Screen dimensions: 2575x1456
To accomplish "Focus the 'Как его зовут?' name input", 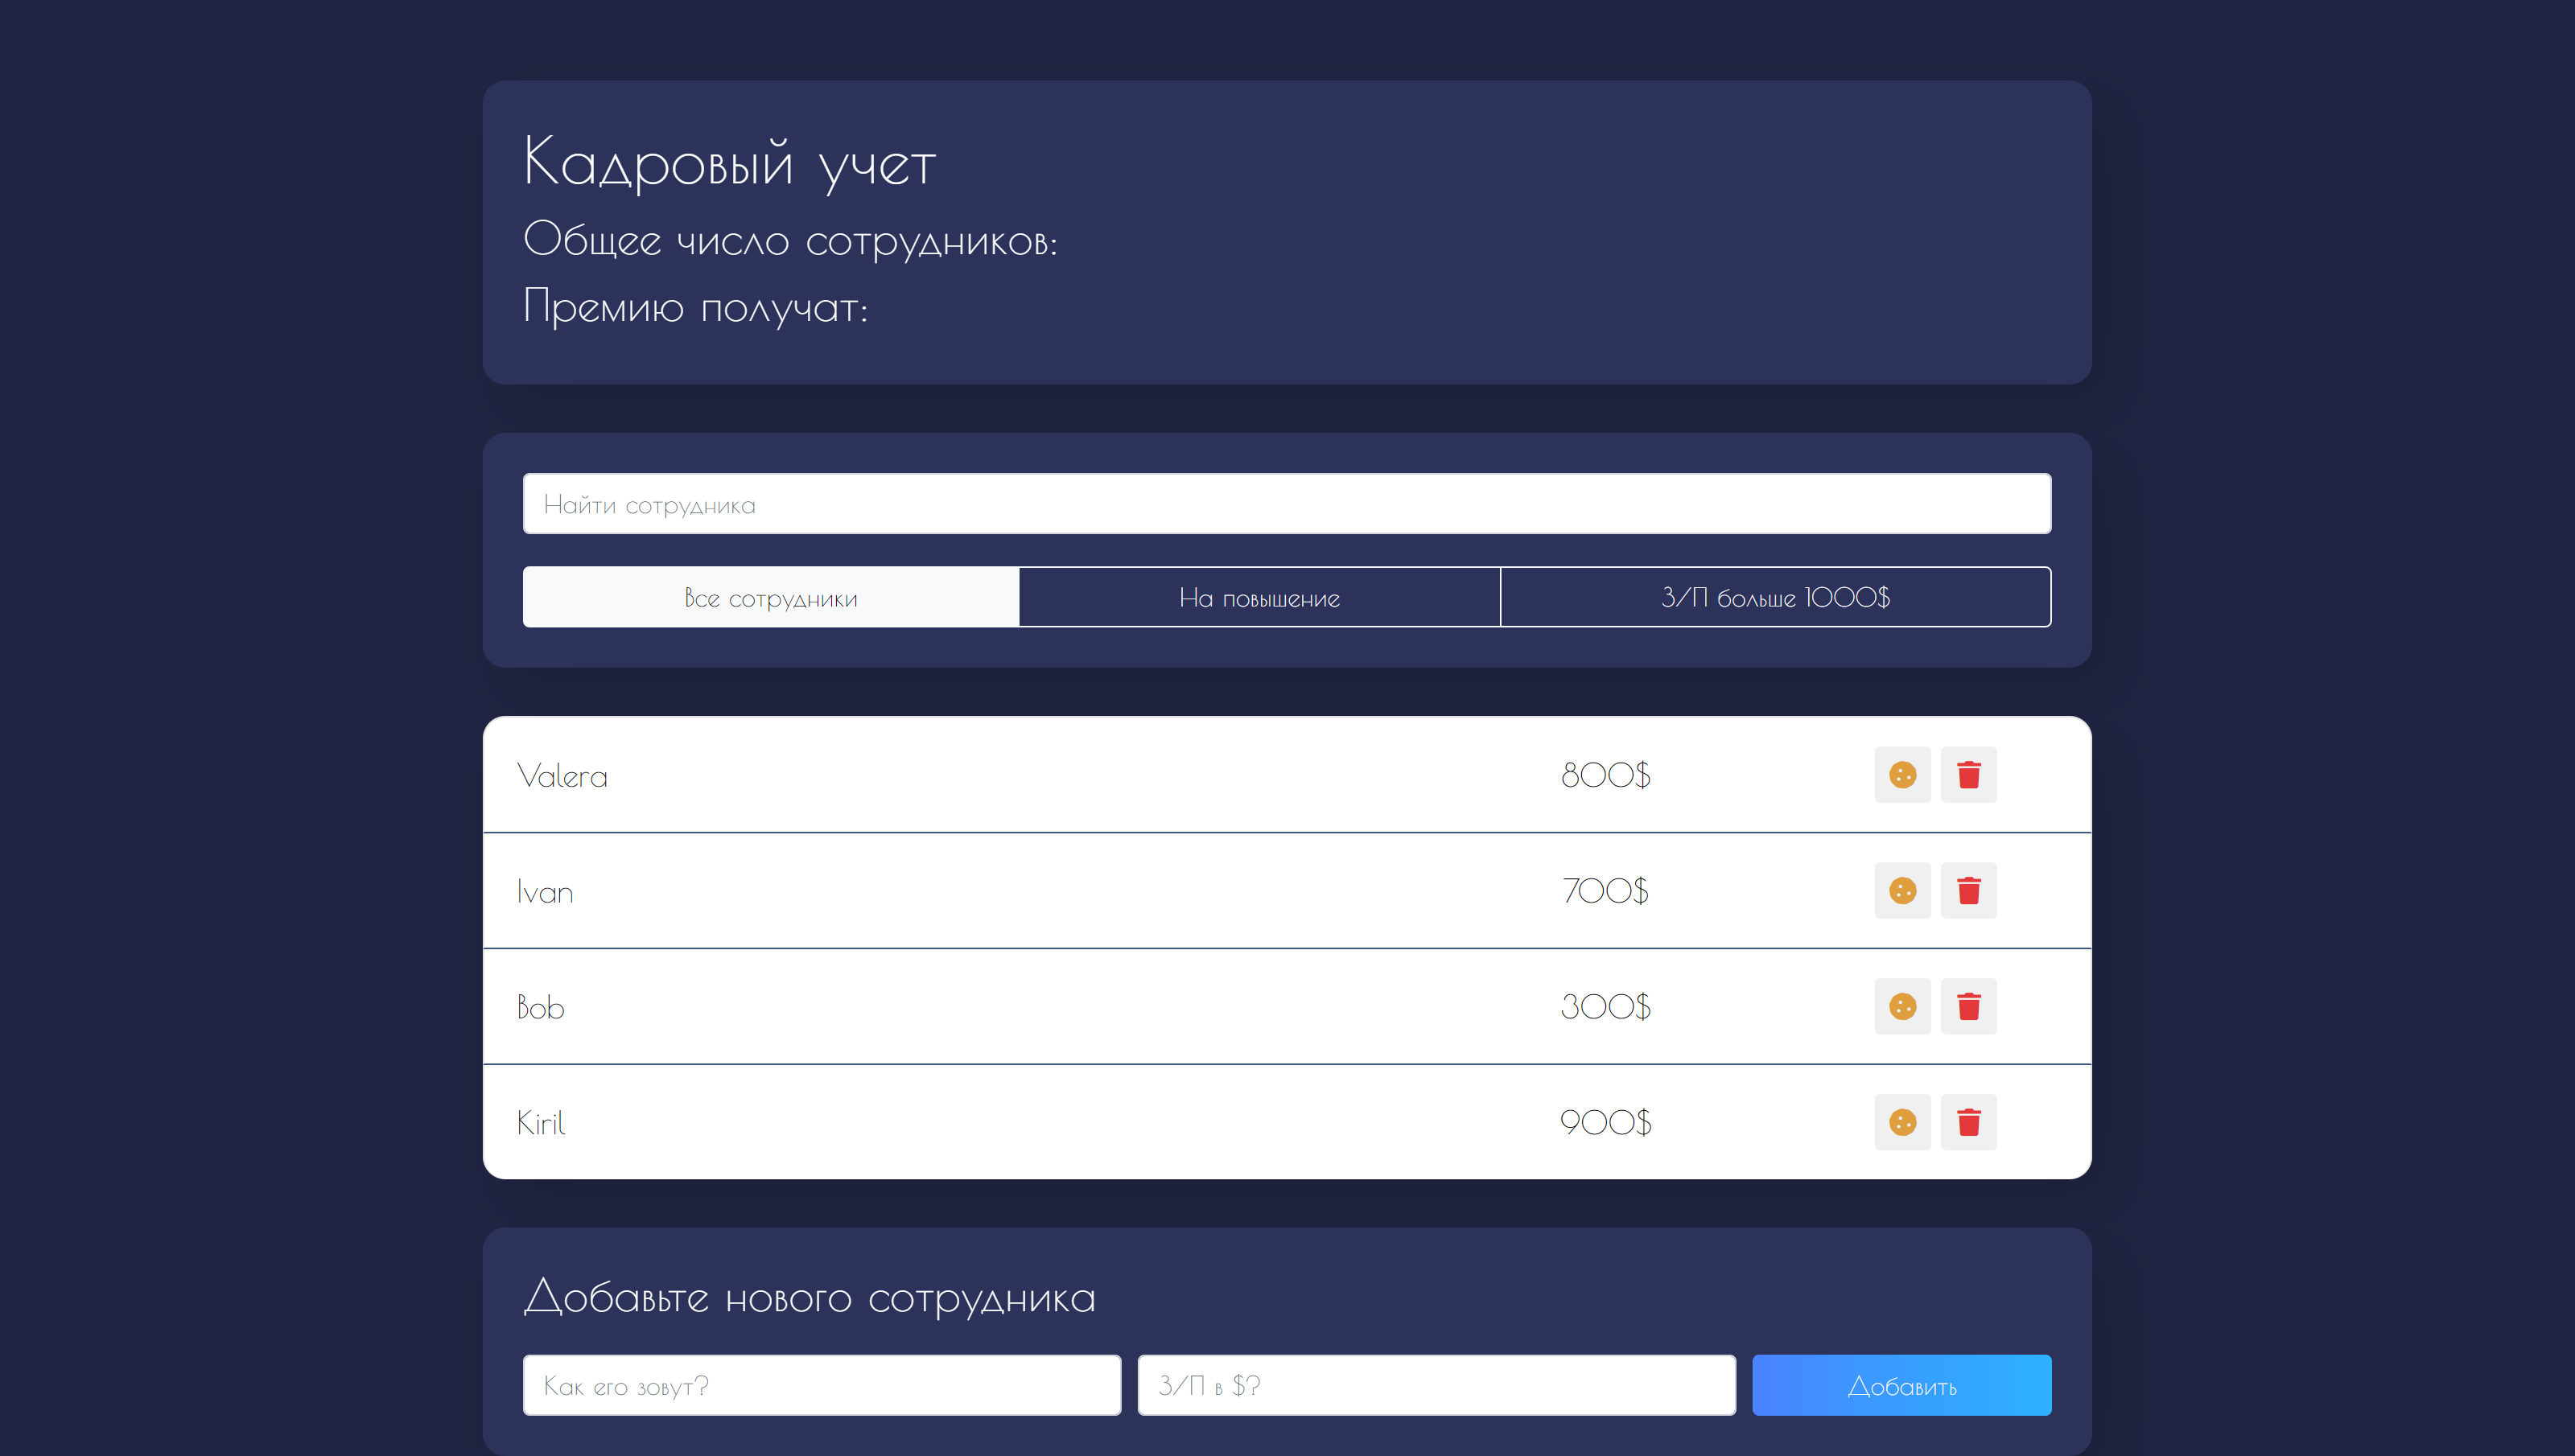I will (822, 1385).
